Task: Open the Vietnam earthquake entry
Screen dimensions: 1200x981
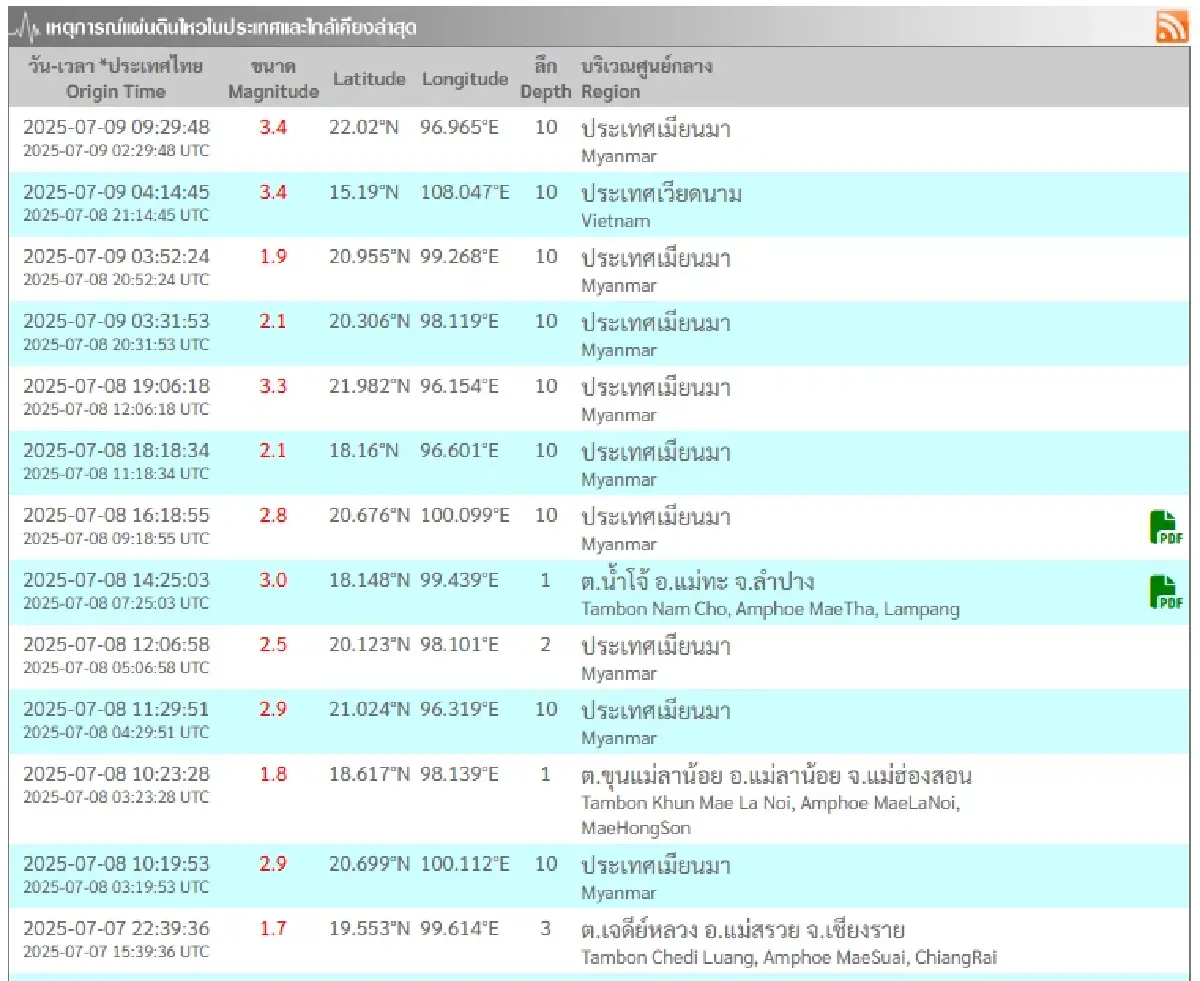Action: click(661, 194)
